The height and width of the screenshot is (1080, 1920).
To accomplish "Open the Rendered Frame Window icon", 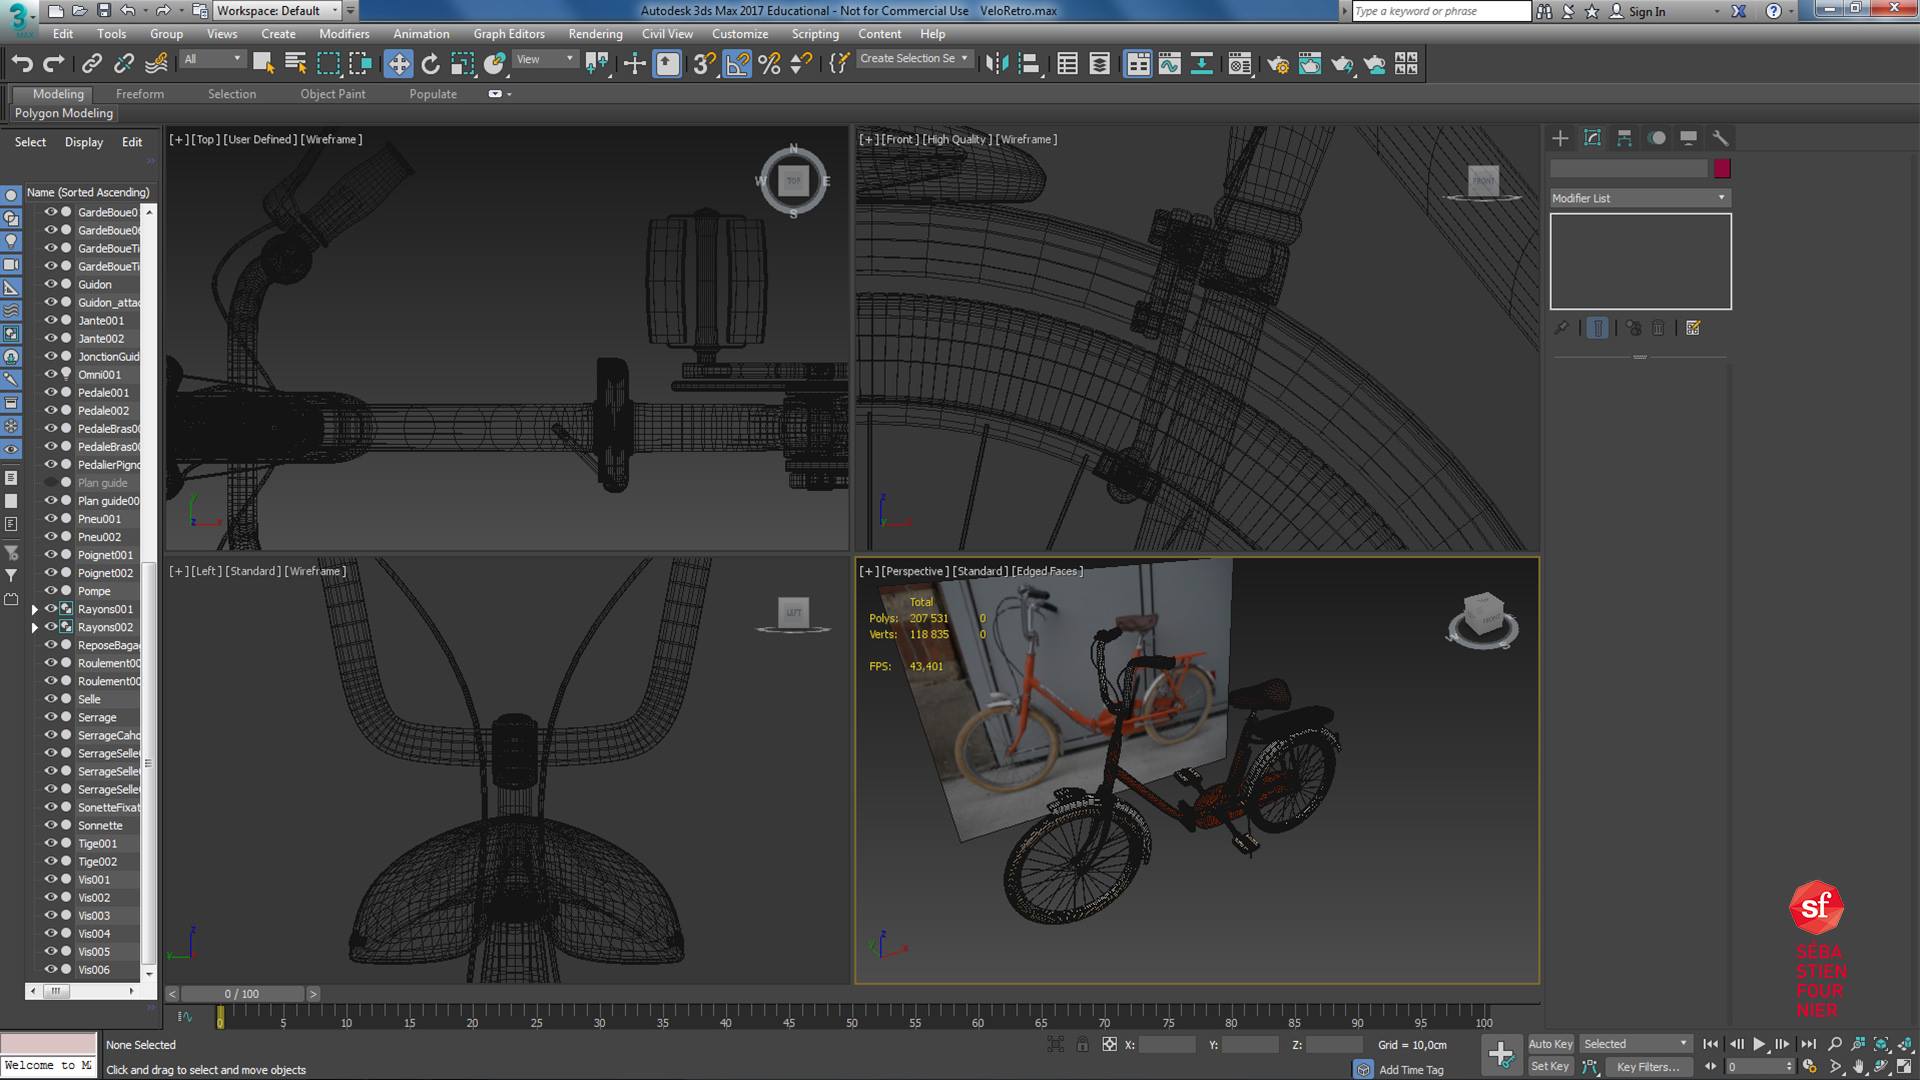I will pos(1309,64).
